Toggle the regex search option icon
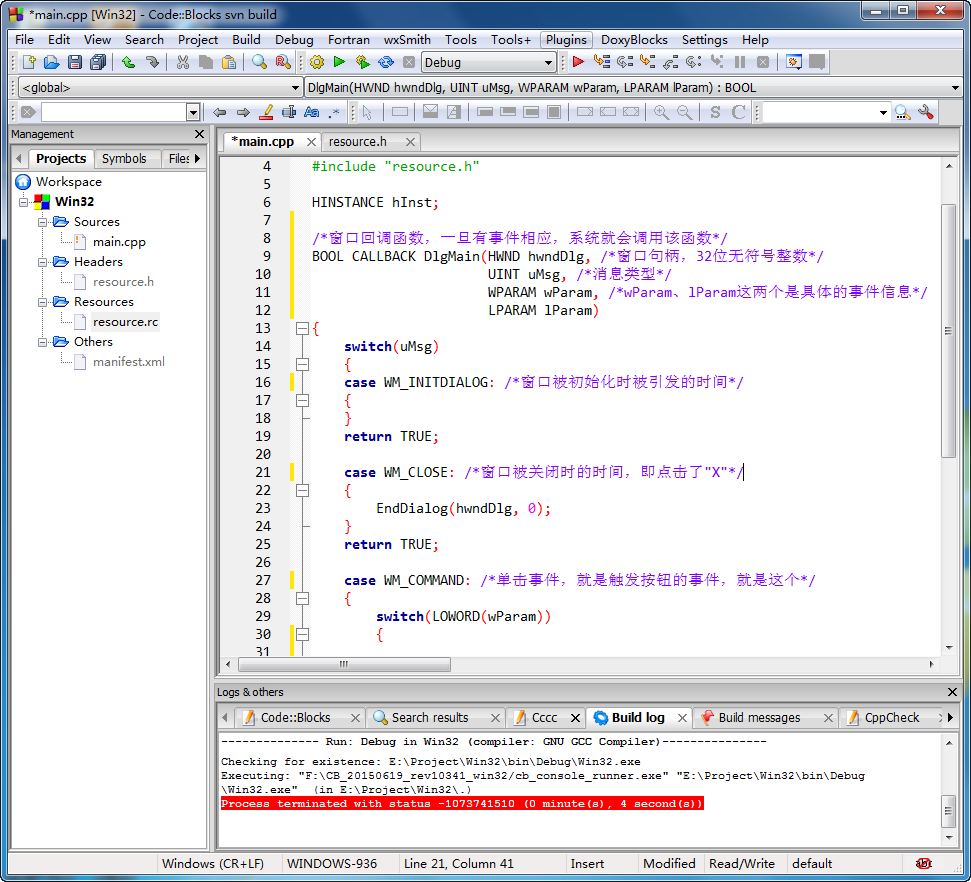The image size is (971, 882). tap(334, 112)
